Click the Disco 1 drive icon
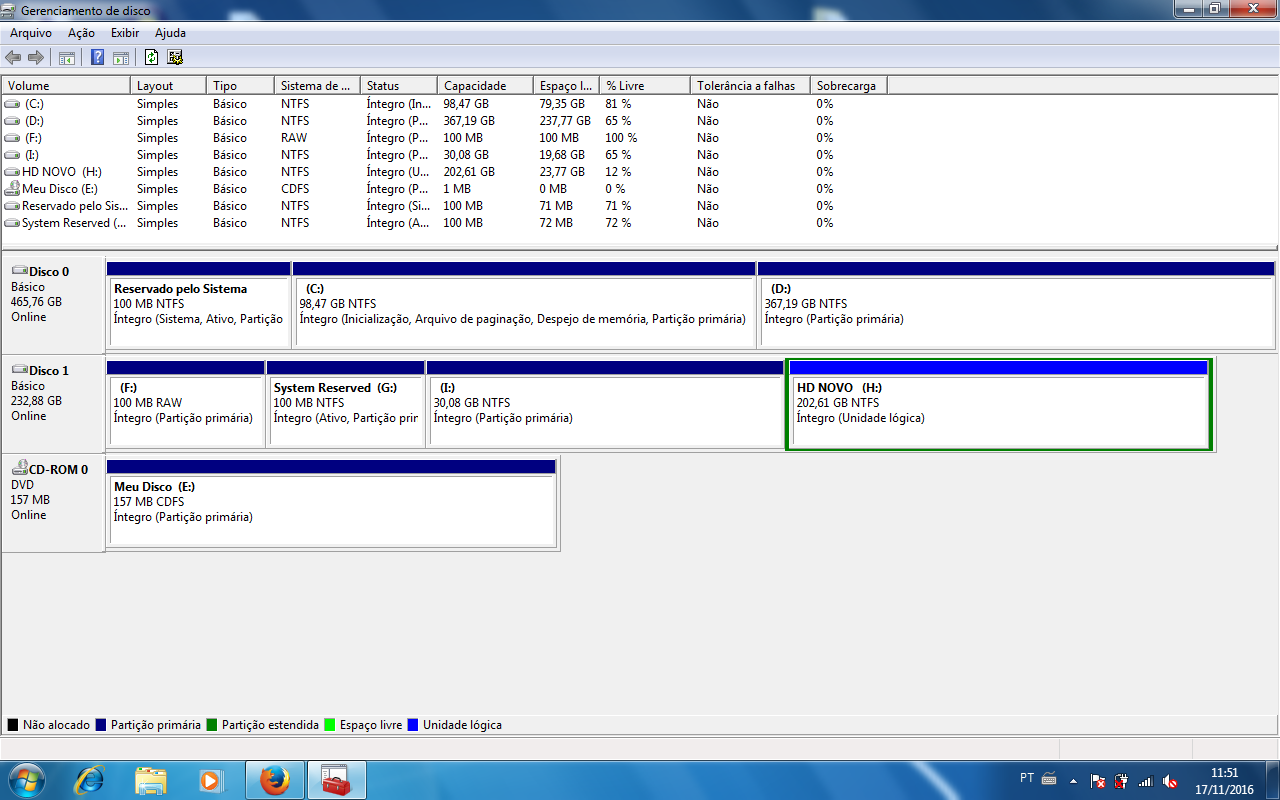This screenshot has width=1280, height=800. pyautogui.click(x=20, y=370)
